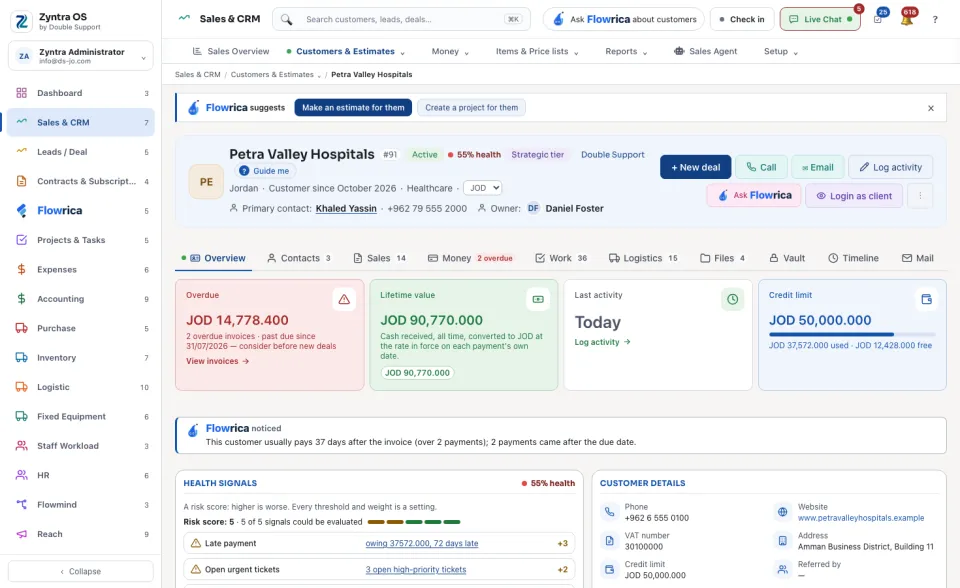This screenshot has width=960, height=588.
Task: Click the Lifetime value cash icon
Action: point(538,300)
